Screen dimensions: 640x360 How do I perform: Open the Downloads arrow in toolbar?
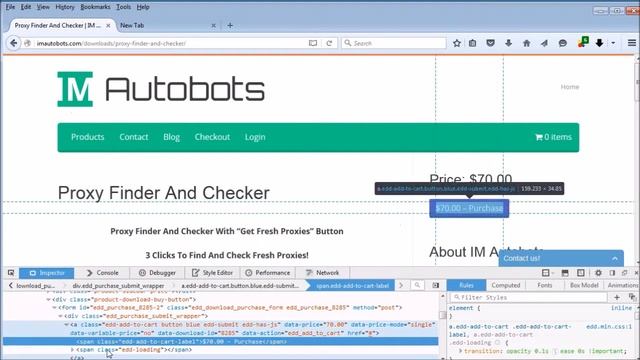point(508,43)
